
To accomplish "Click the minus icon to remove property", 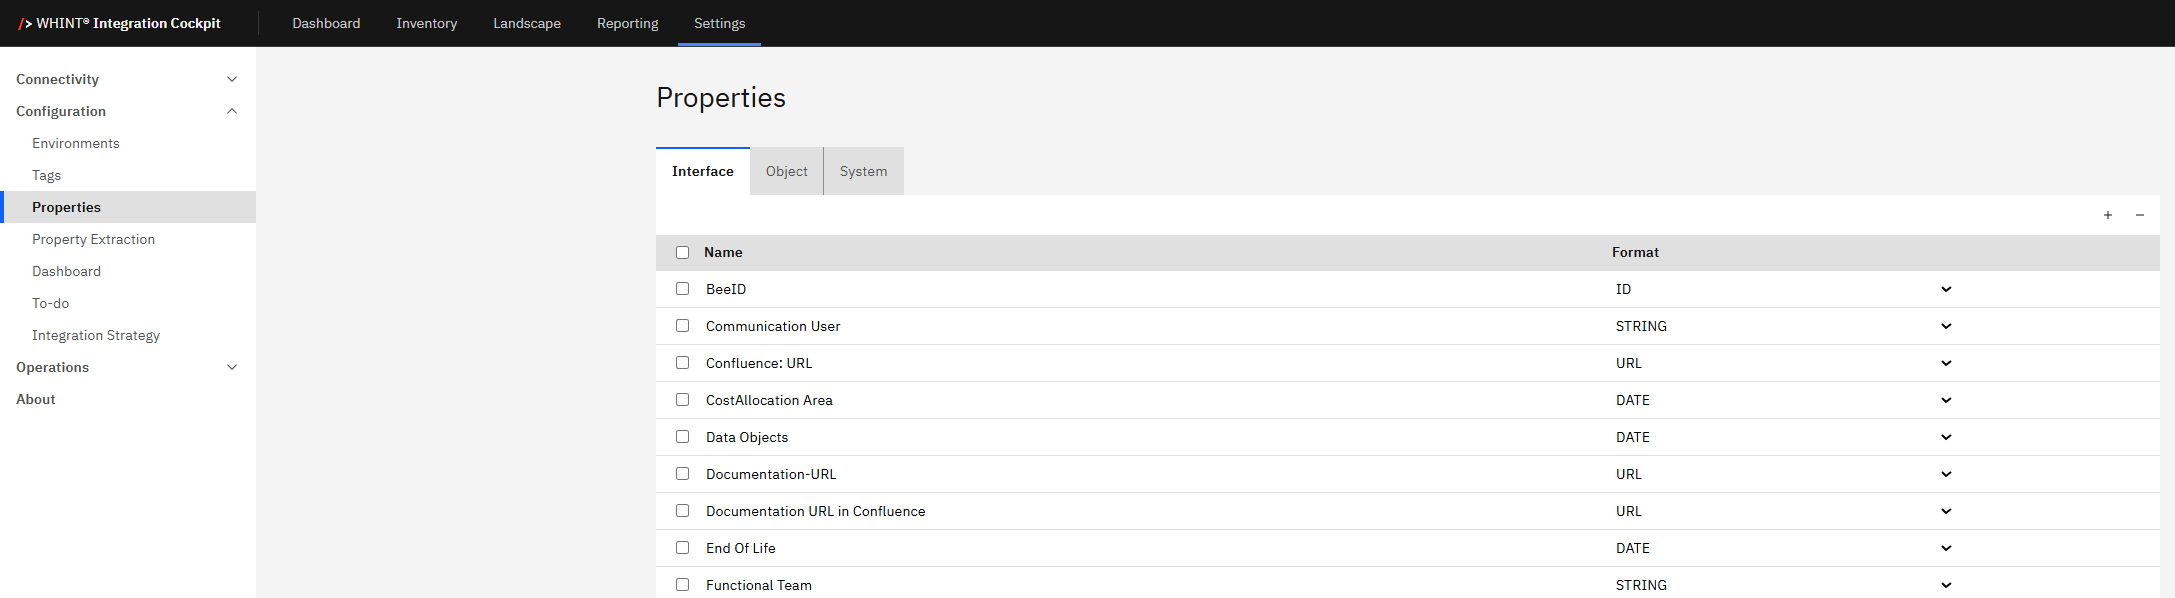I will point(2139,215).
